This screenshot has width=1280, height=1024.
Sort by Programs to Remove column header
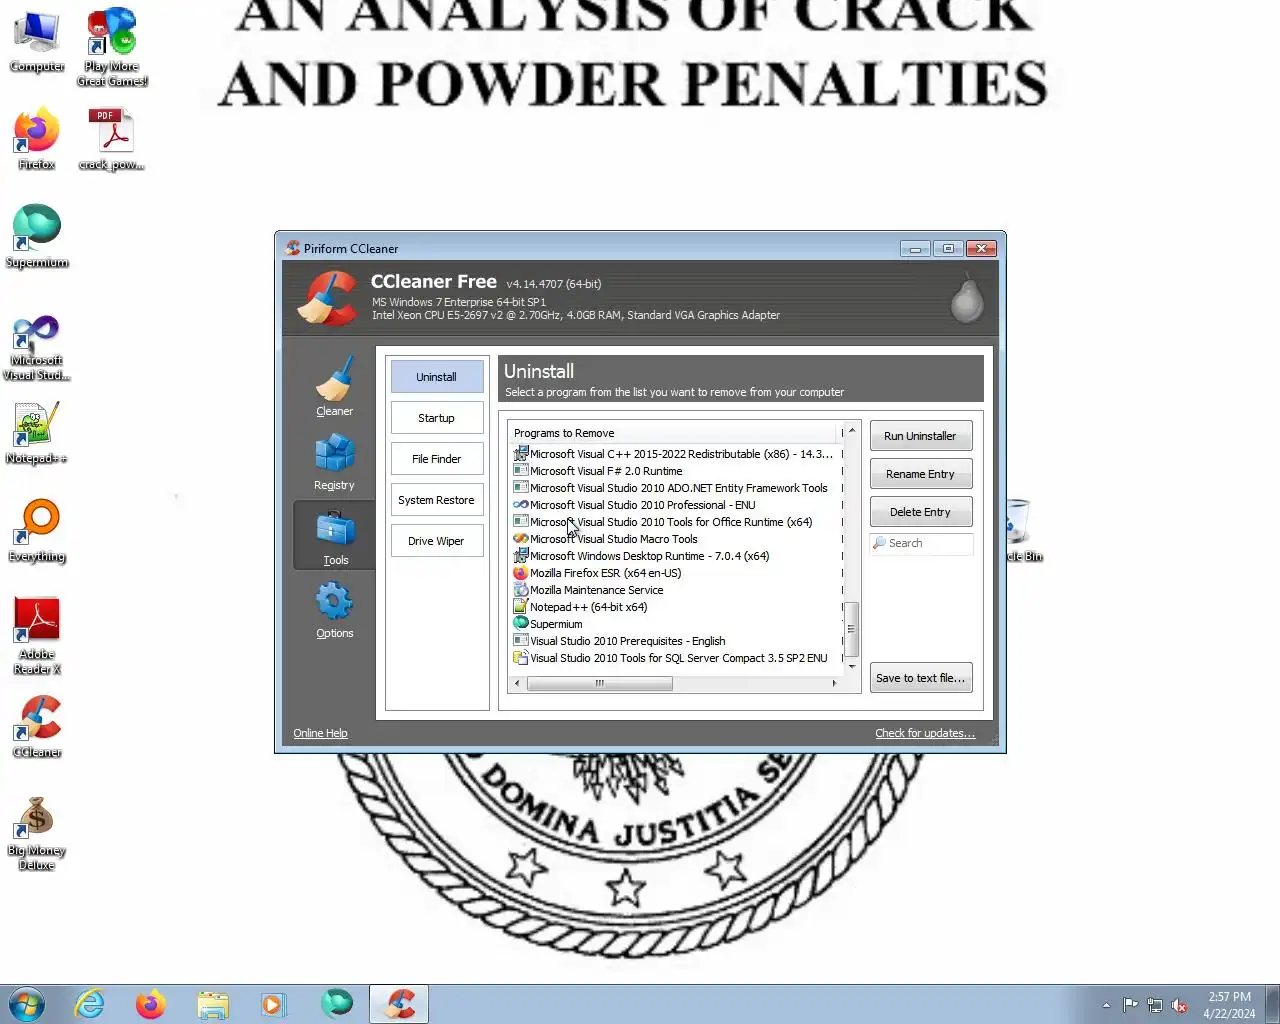pos(672,433)
